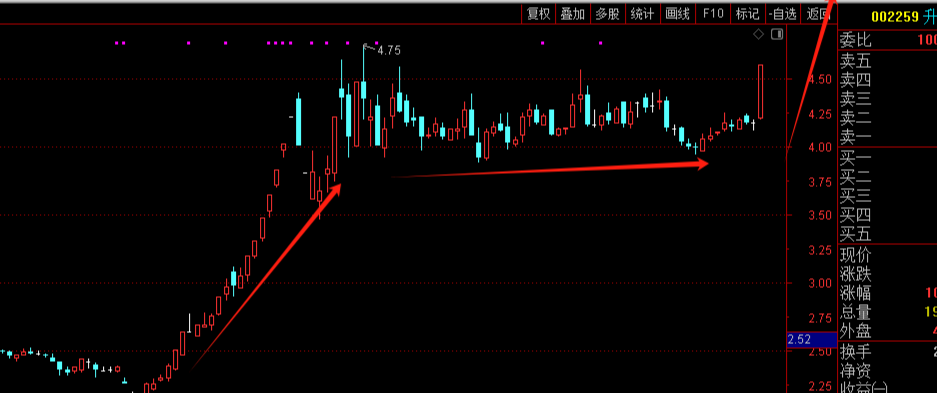Screen dimensions: 937x393
Task: Select the 画线 drawing tool
Action: point(678,14)
